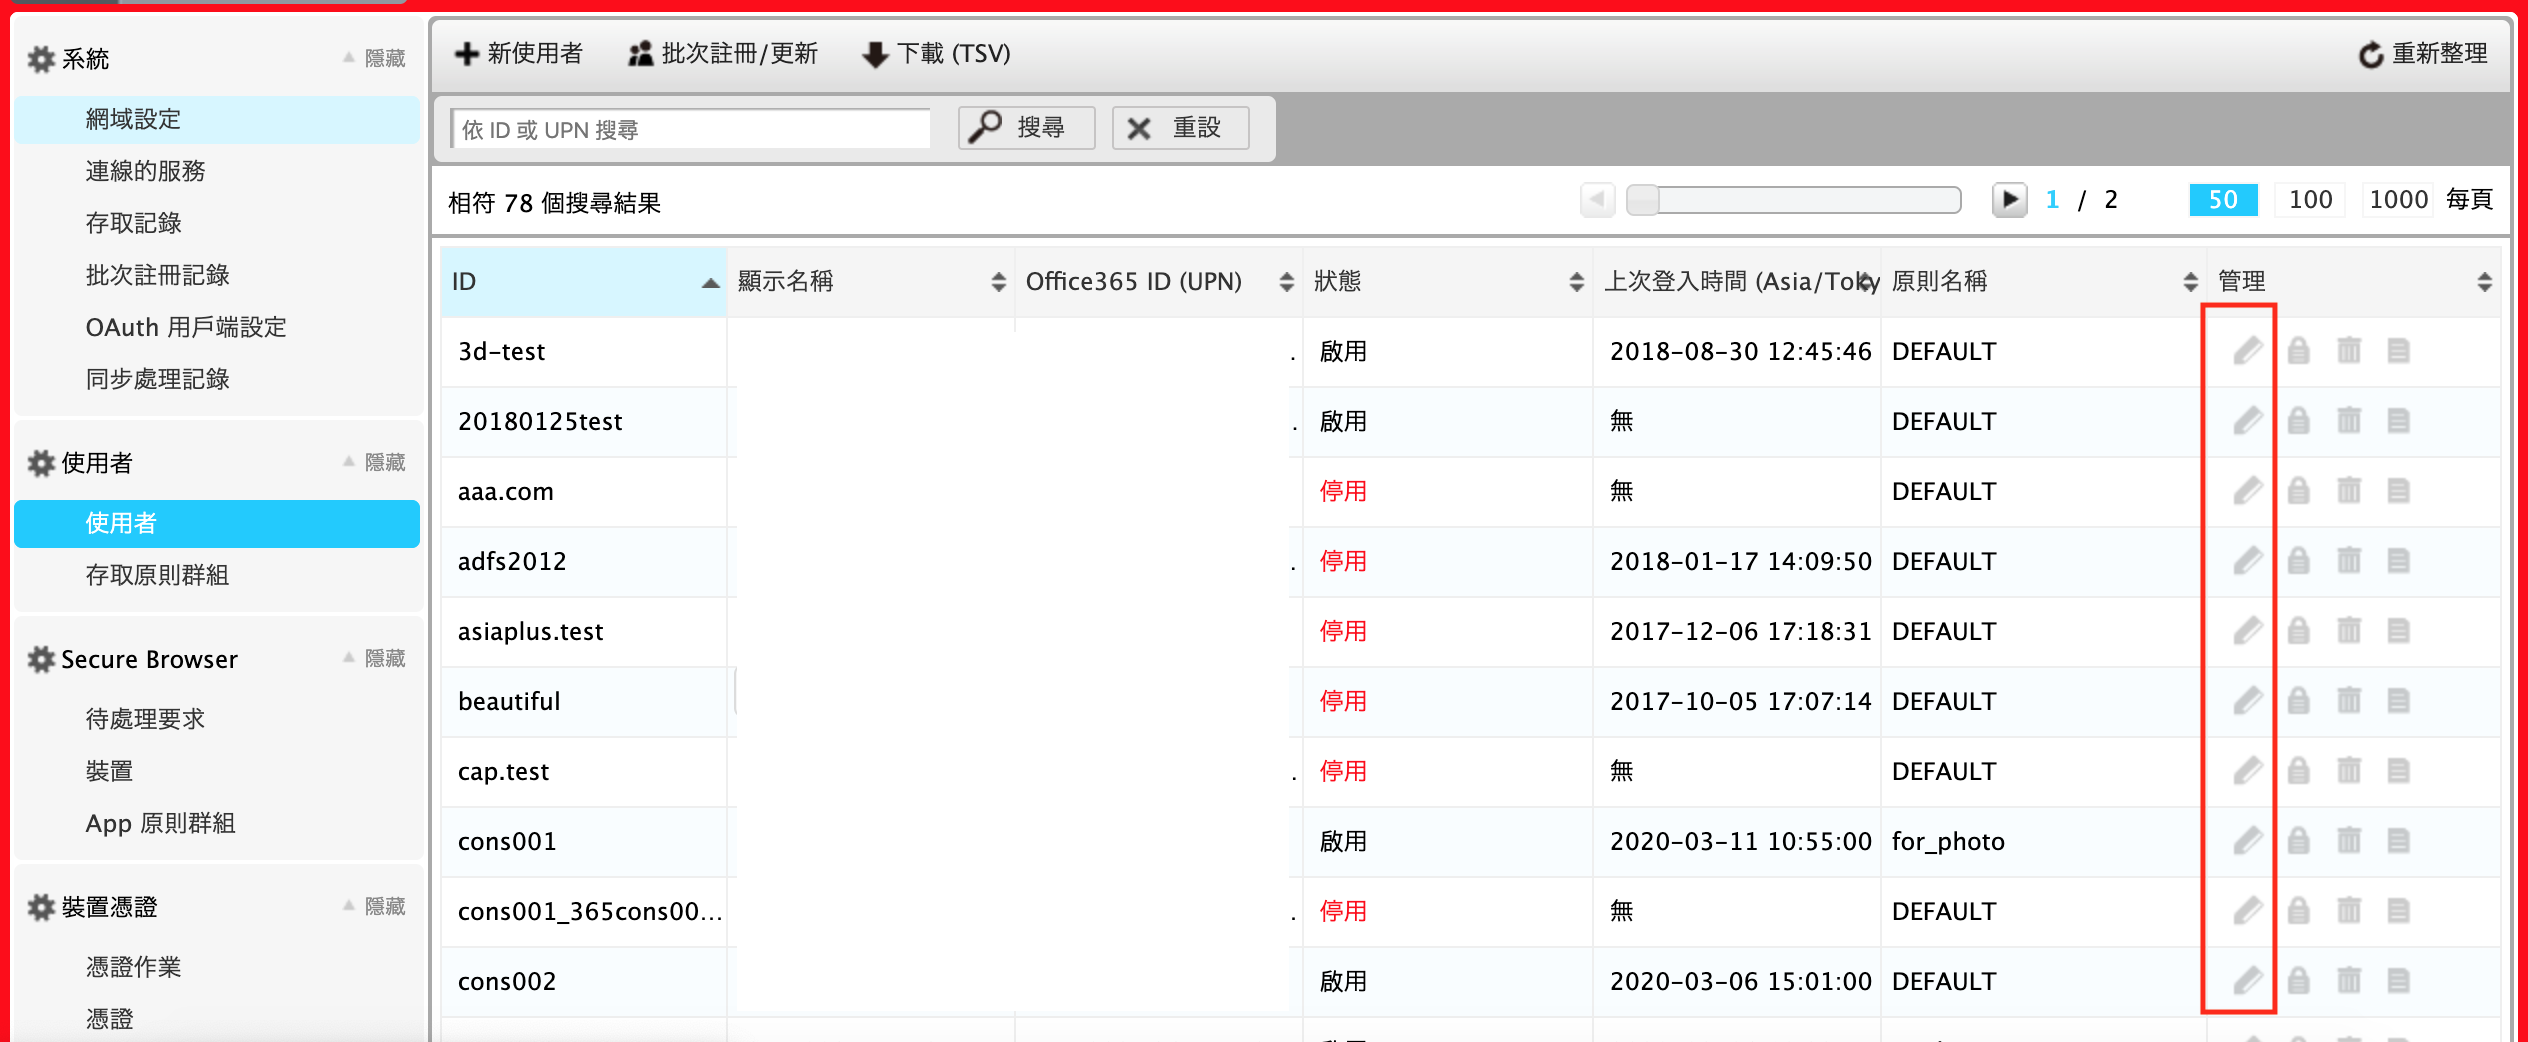
Task: Collapse the 使用者 section via 隱藏
Action: [x=375, y=463]
